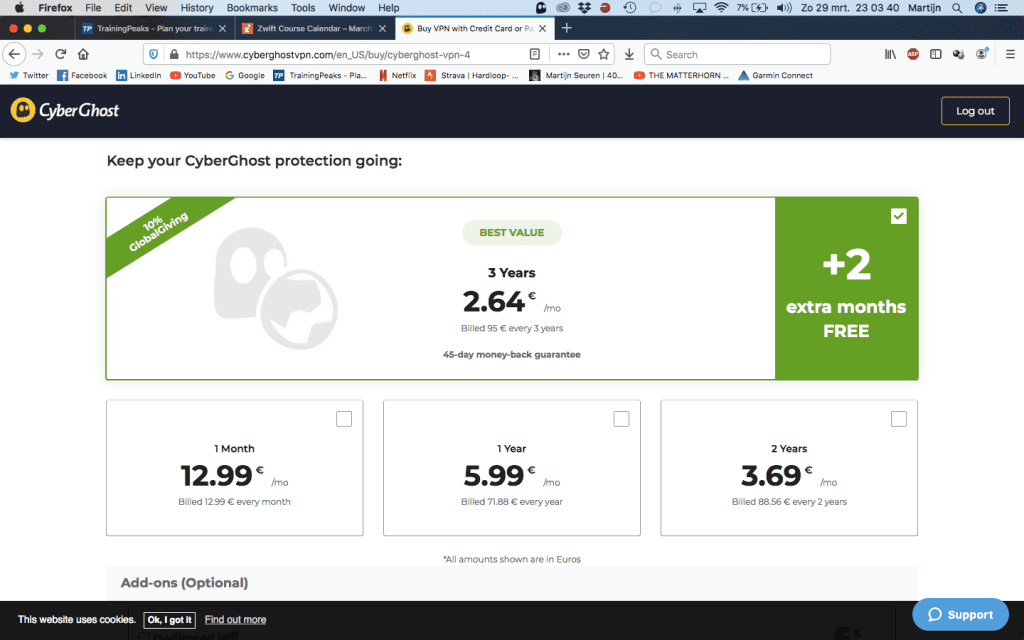The width and height of the screenshot is (1024, 640).
Task: Click the forward navigation arrow
Action: point(38,54)
